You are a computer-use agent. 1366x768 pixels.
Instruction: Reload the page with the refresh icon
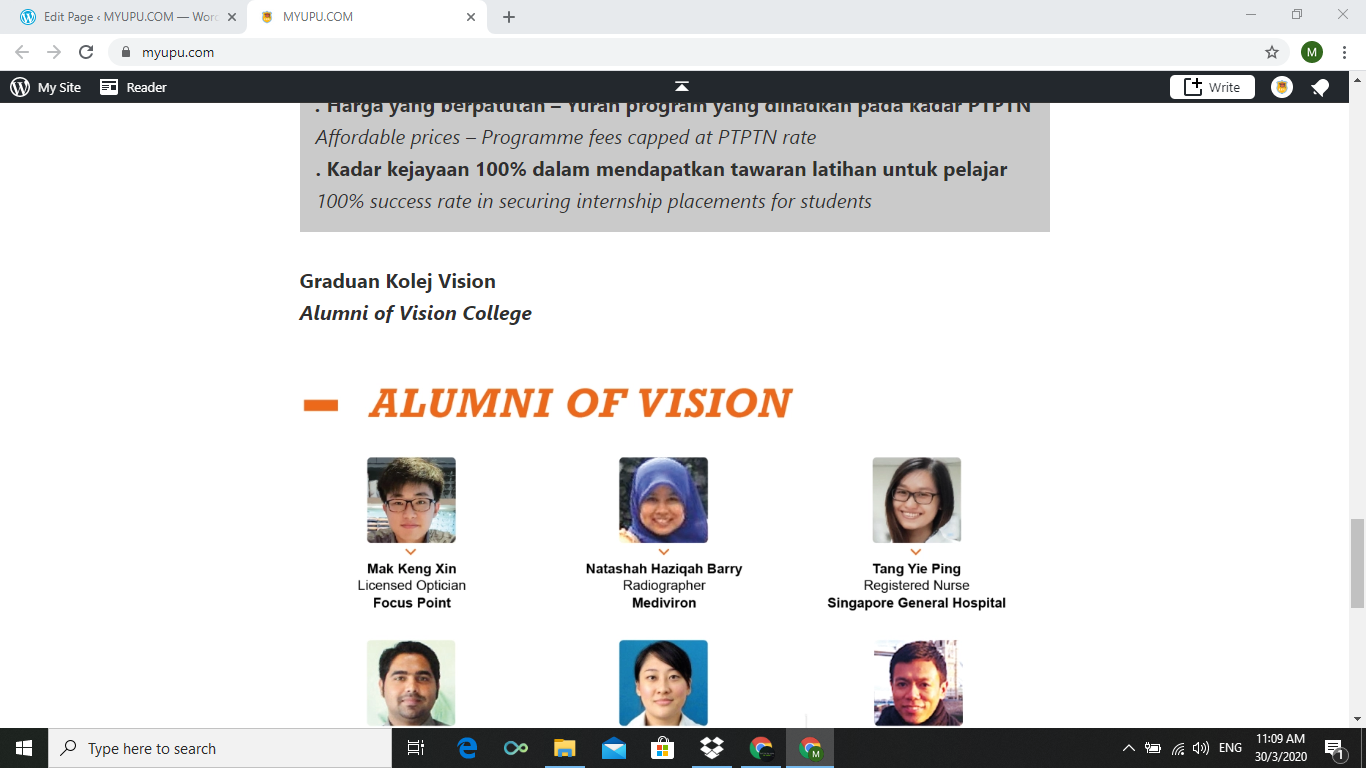tap(86, 52)
